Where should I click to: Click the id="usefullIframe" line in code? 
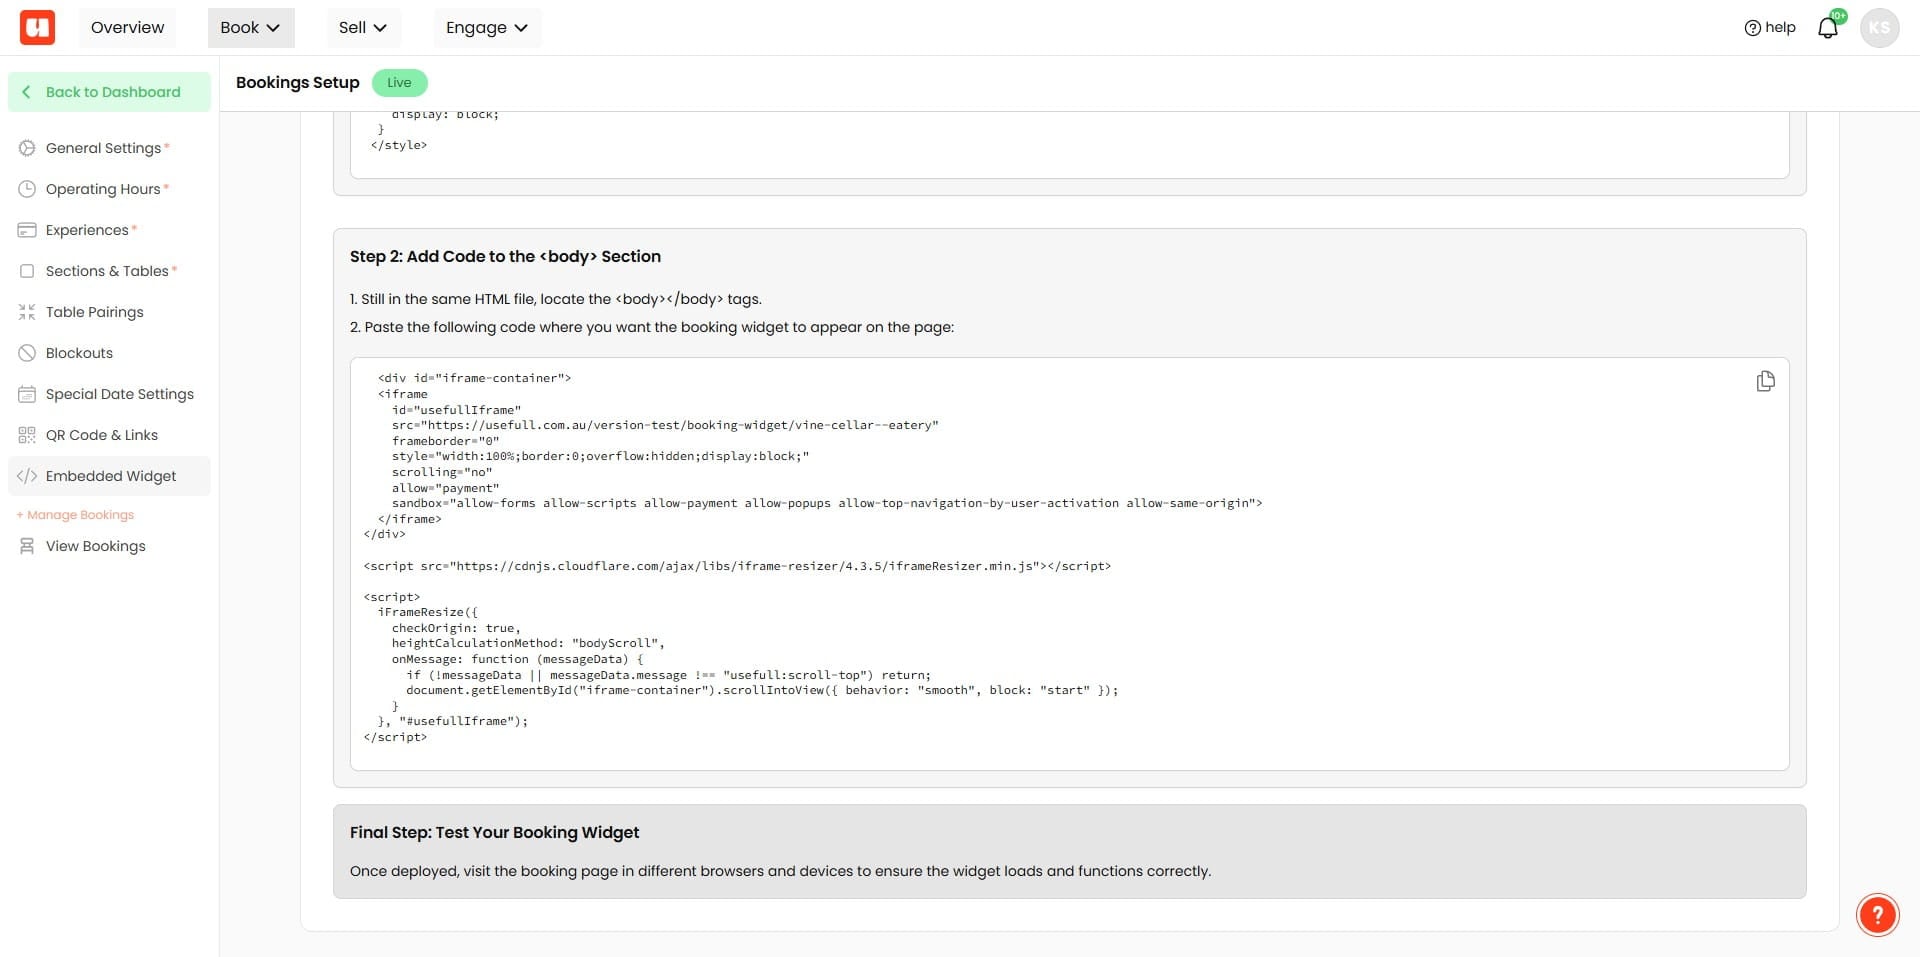[456, 410]
